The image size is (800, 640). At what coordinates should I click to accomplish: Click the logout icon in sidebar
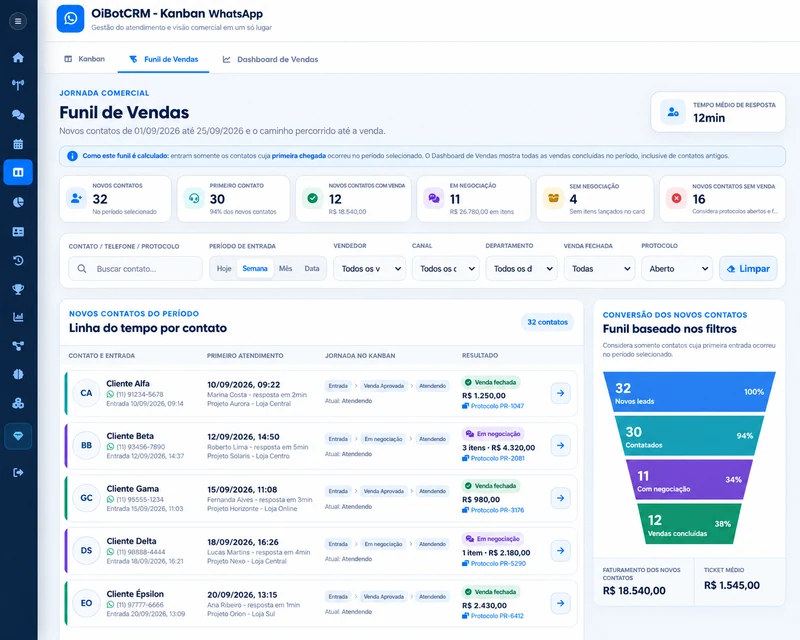point(18,473)
